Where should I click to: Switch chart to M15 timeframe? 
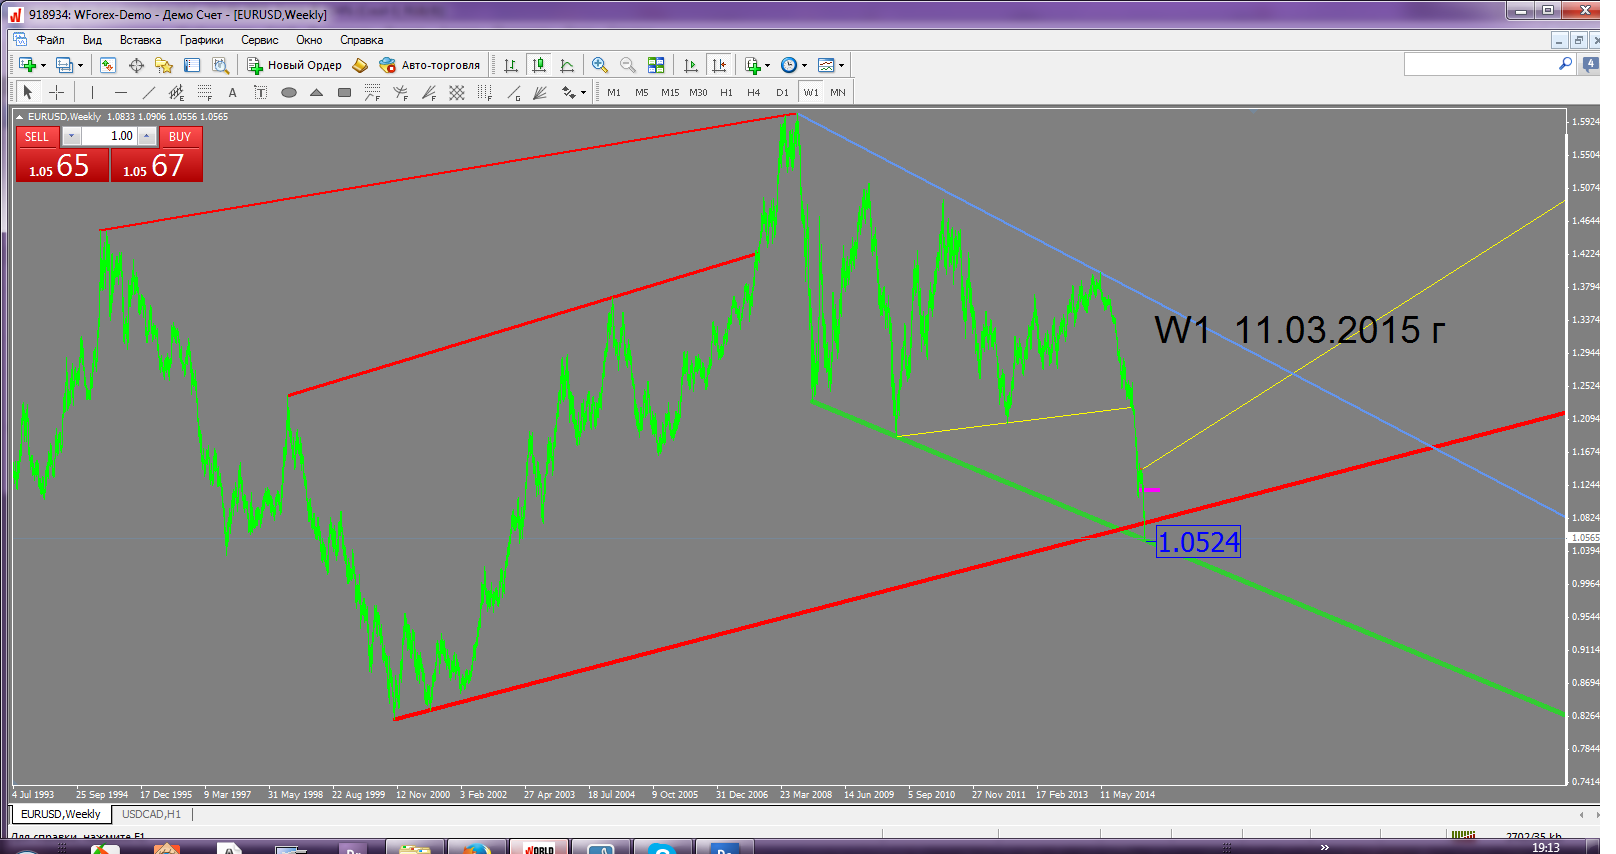[x=670, y=92]
